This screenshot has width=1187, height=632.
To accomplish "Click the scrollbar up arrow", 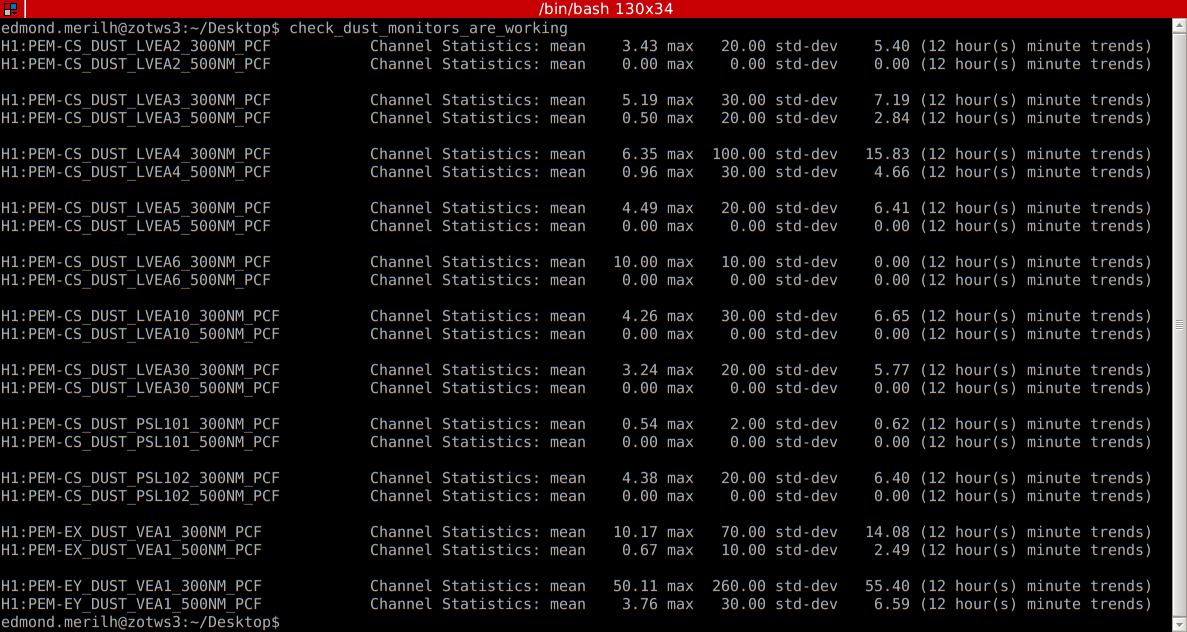I will tap(1179, 26).
